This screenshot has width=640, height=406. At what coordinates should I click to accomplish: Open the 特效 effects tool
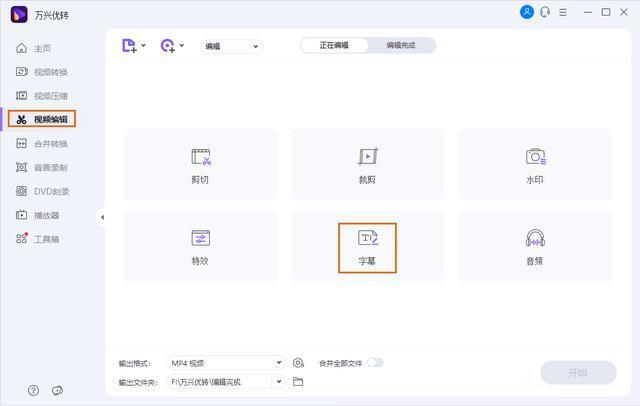[x=200, y=246]
